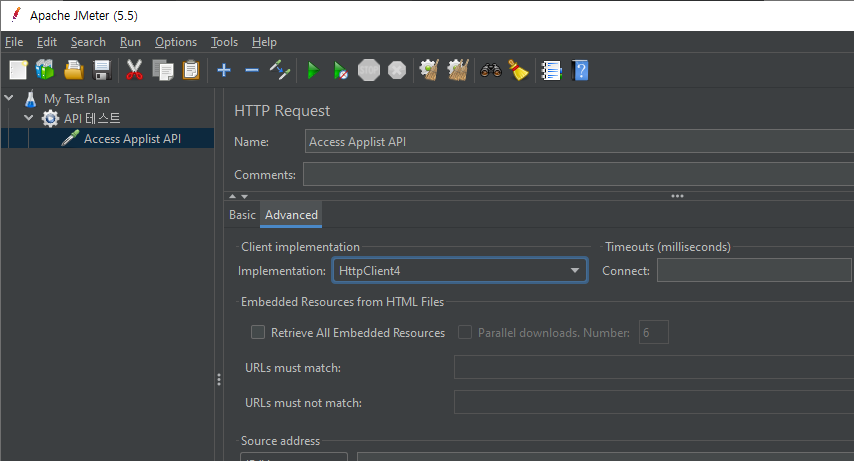Click the Clear icon with single broom
854x461 pixels.
tap(429, 70)
